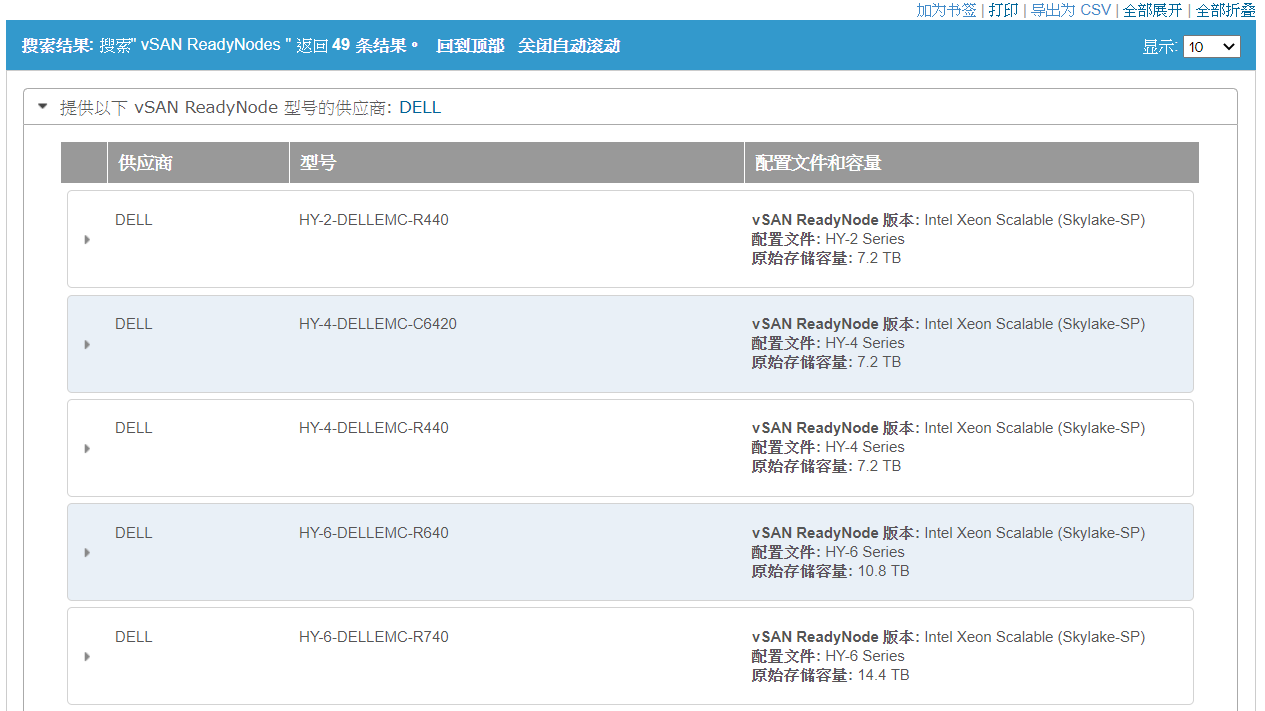The width and height of the screenshot is (1265, 711).
Task: Expand the HY-4-DELLEMC-C6420 row arrow
Action: coord(87,344)
